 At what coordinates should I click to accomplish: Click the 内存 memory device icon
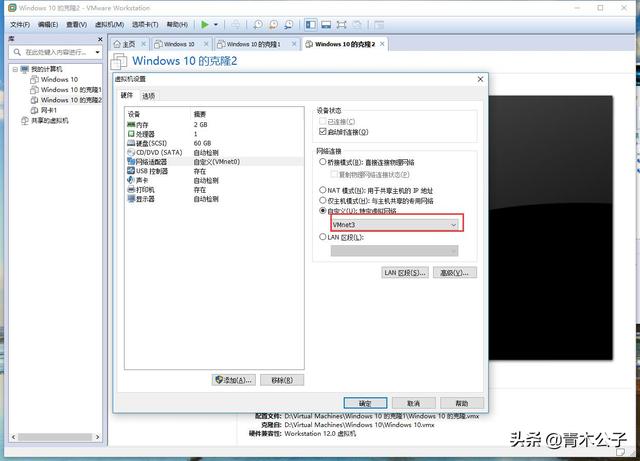click(131, 125)
